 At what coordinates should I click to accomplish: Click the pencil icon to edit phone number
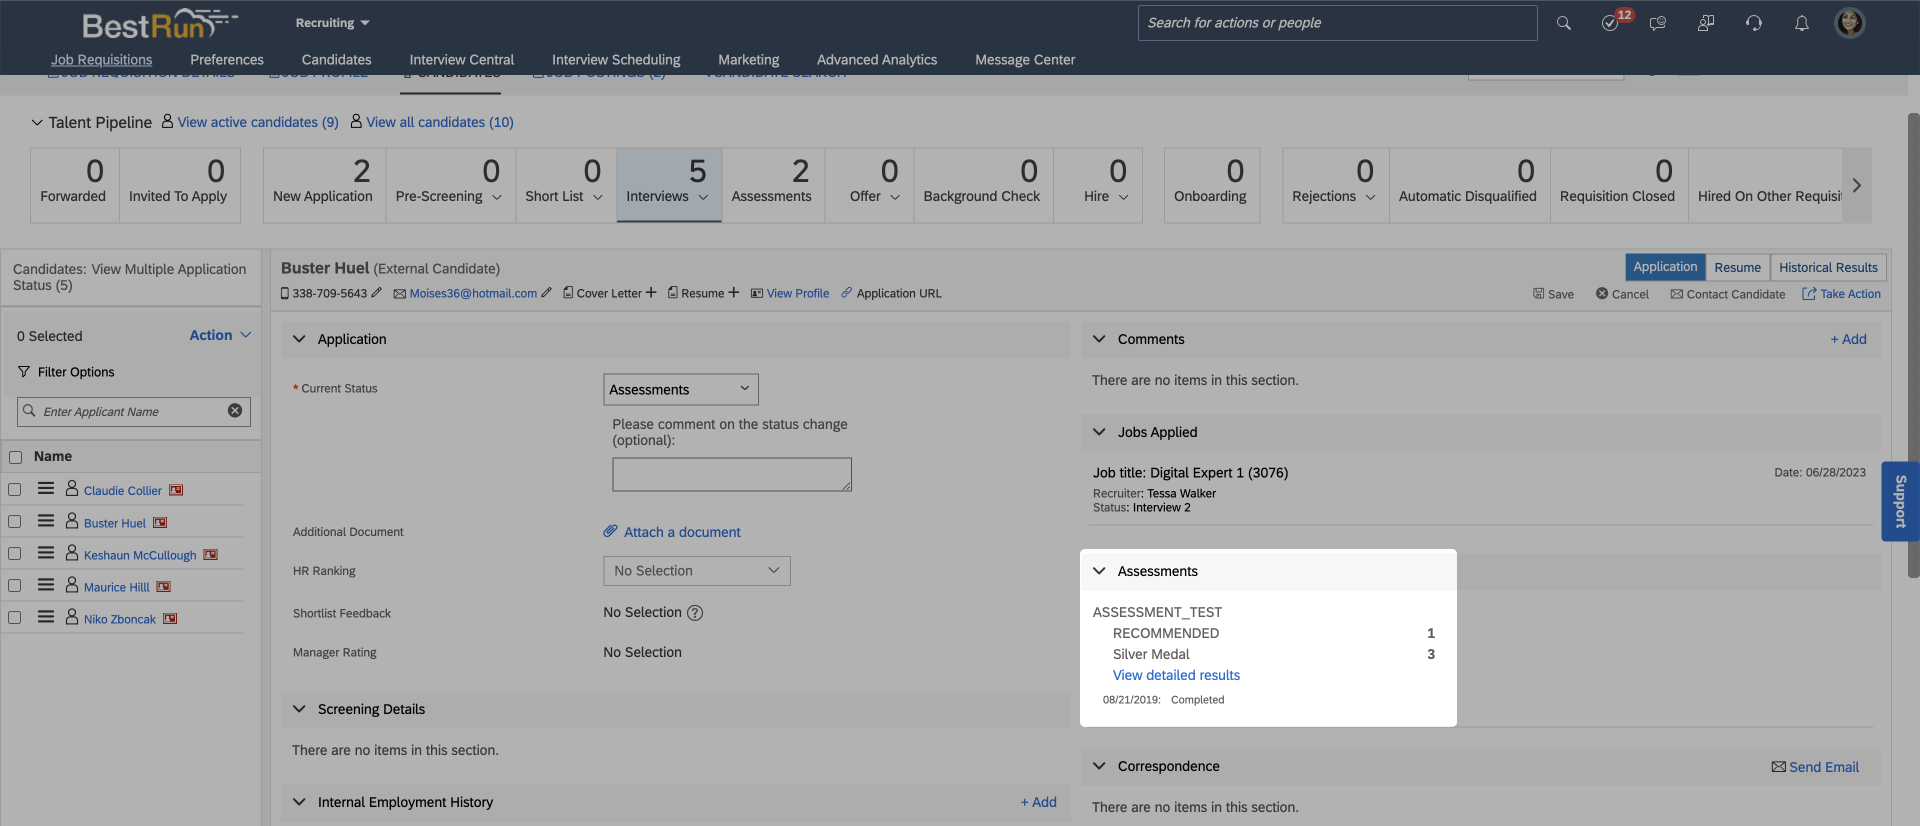(377, 293)
